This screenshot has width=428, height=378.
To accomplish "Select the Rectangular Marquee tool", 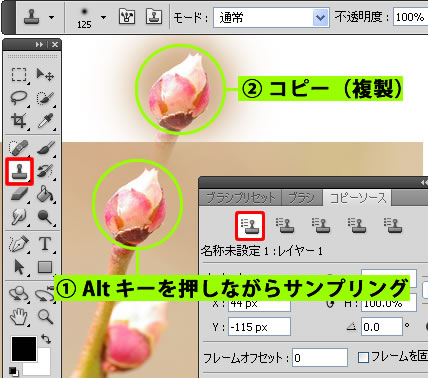I will click(19, 75).
